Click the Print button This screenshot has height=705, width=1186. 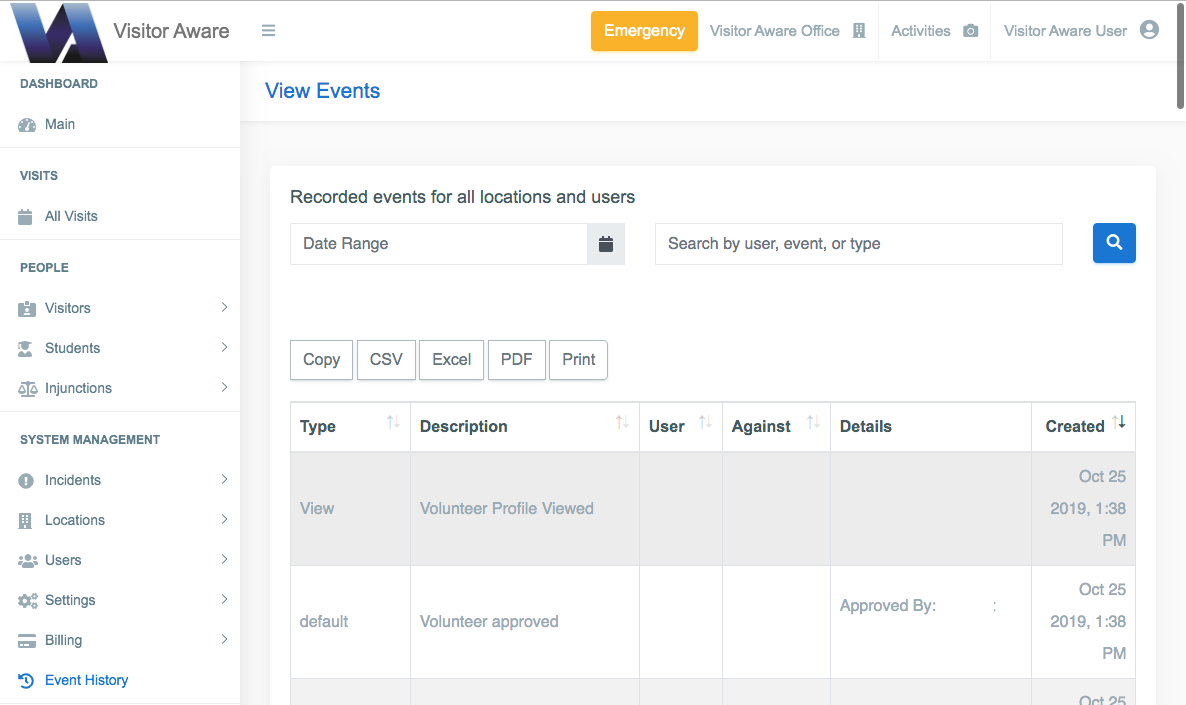(579, 360)
